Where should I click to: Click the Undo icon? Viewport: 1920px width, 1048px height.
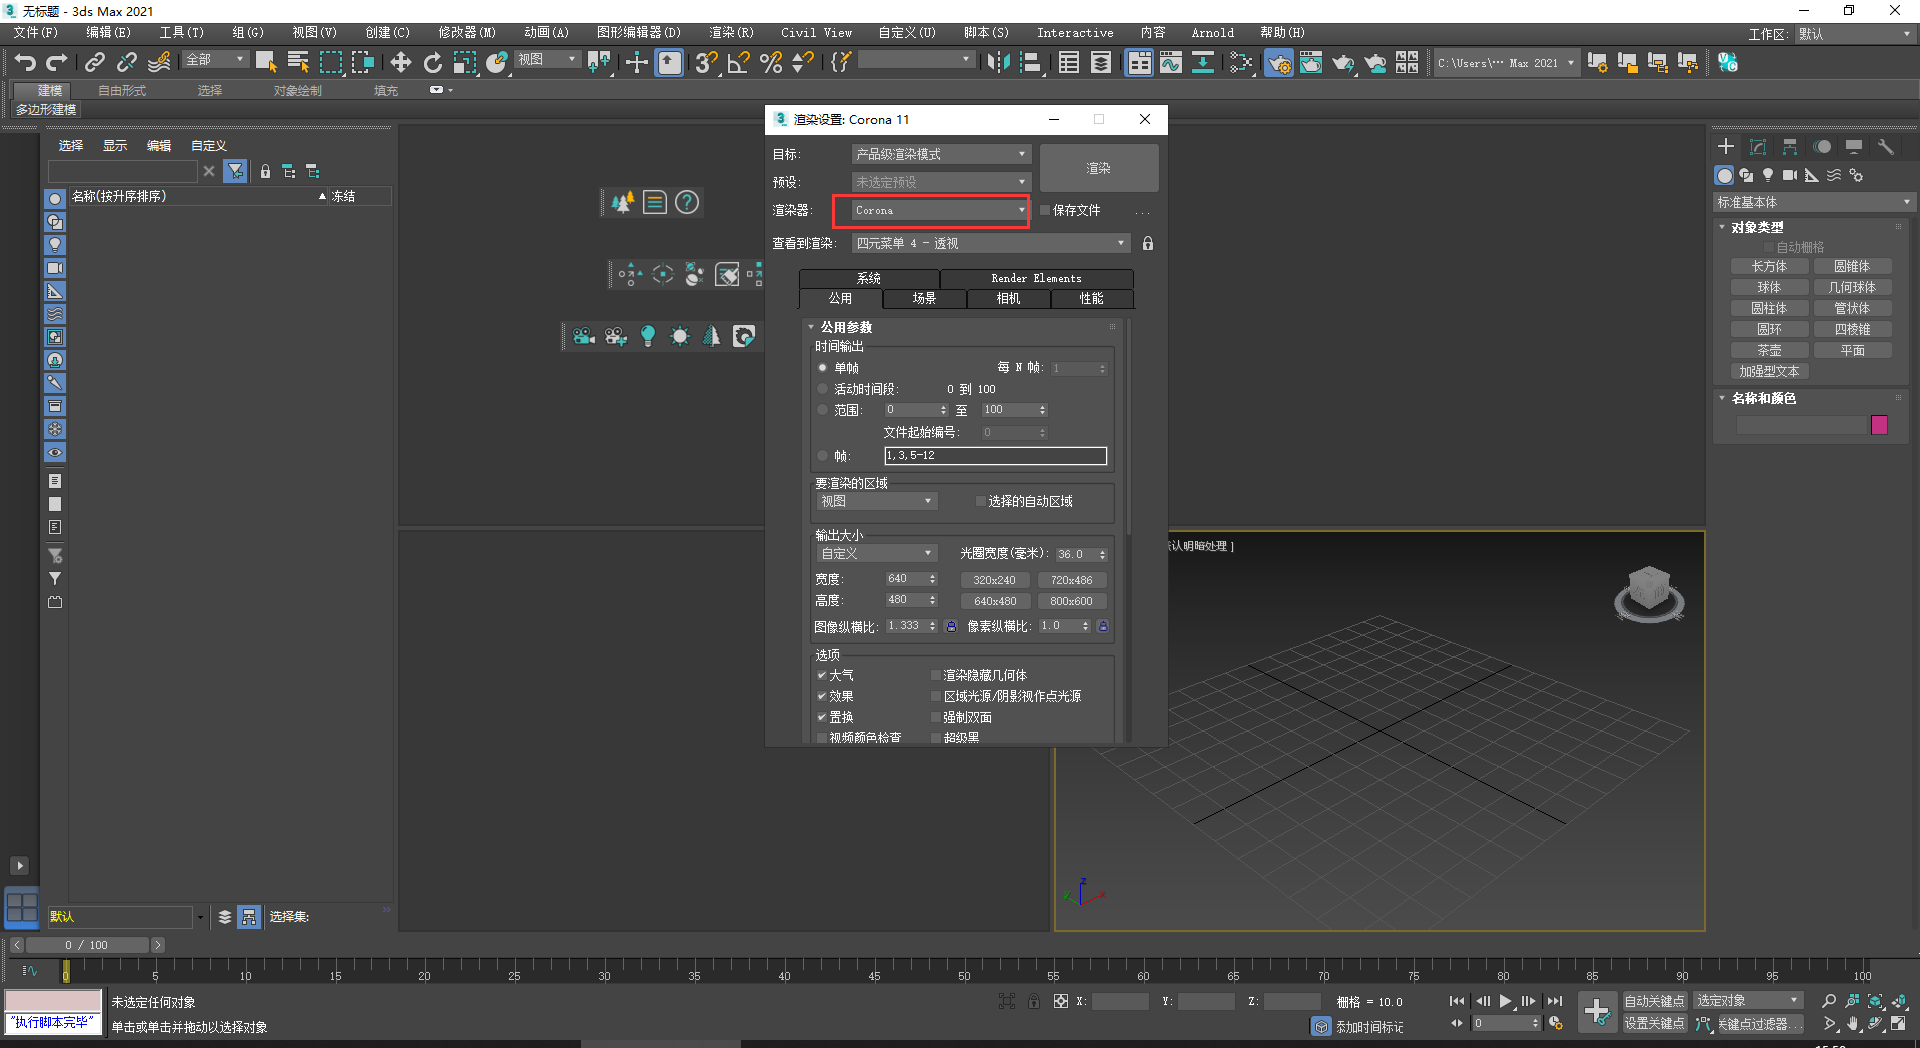tap(25, 62)
